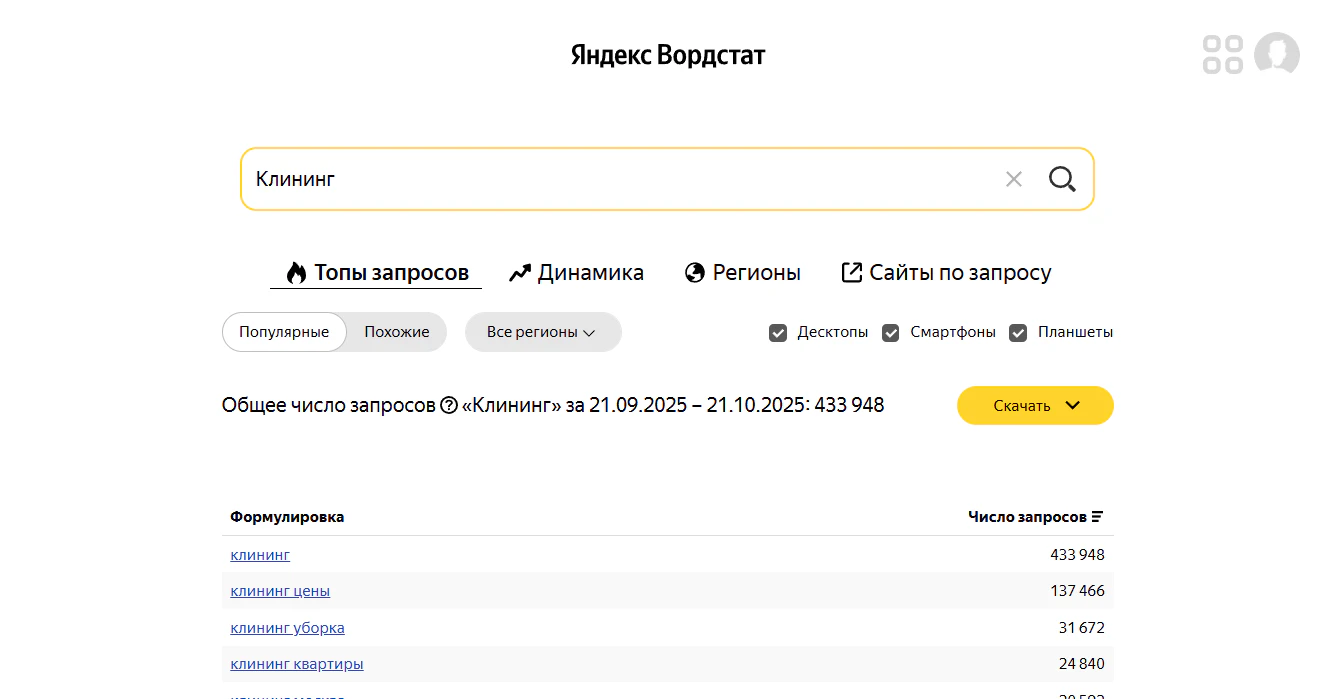Viewport: 1334px width, 699px height.
Task: Expand the Все регионы dropdown
Action: coord(542,332)
